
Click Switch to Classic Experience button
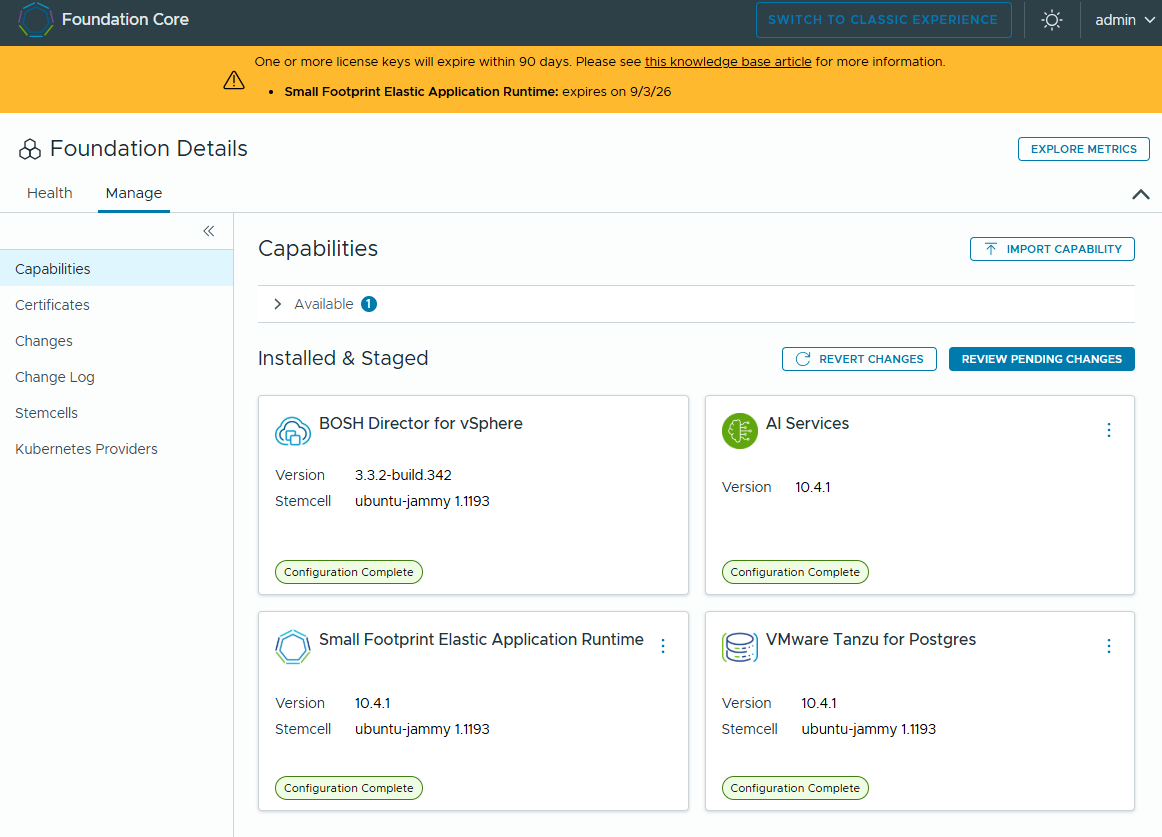883,20
